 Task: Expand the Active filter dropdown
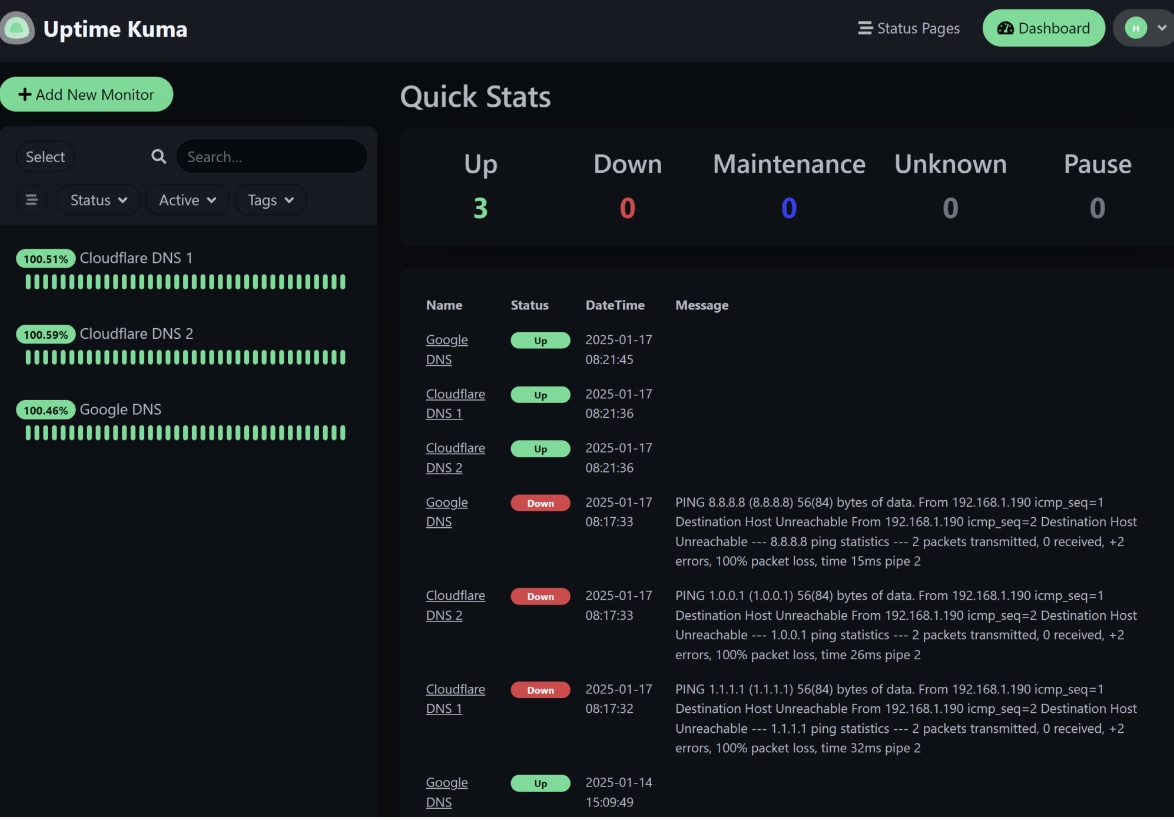[x=187, y=200]
